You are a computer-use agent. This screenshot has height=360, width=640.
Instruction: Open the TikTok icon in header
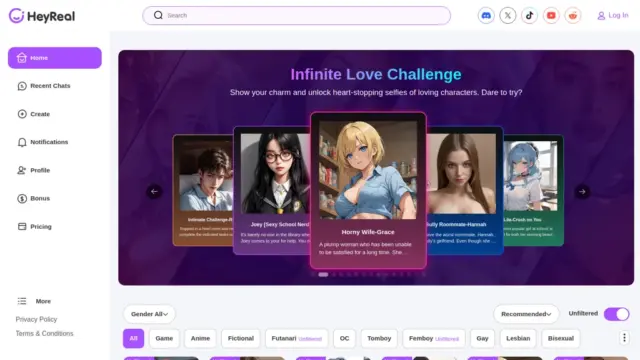pyautogui.click(x=529, y=16)
